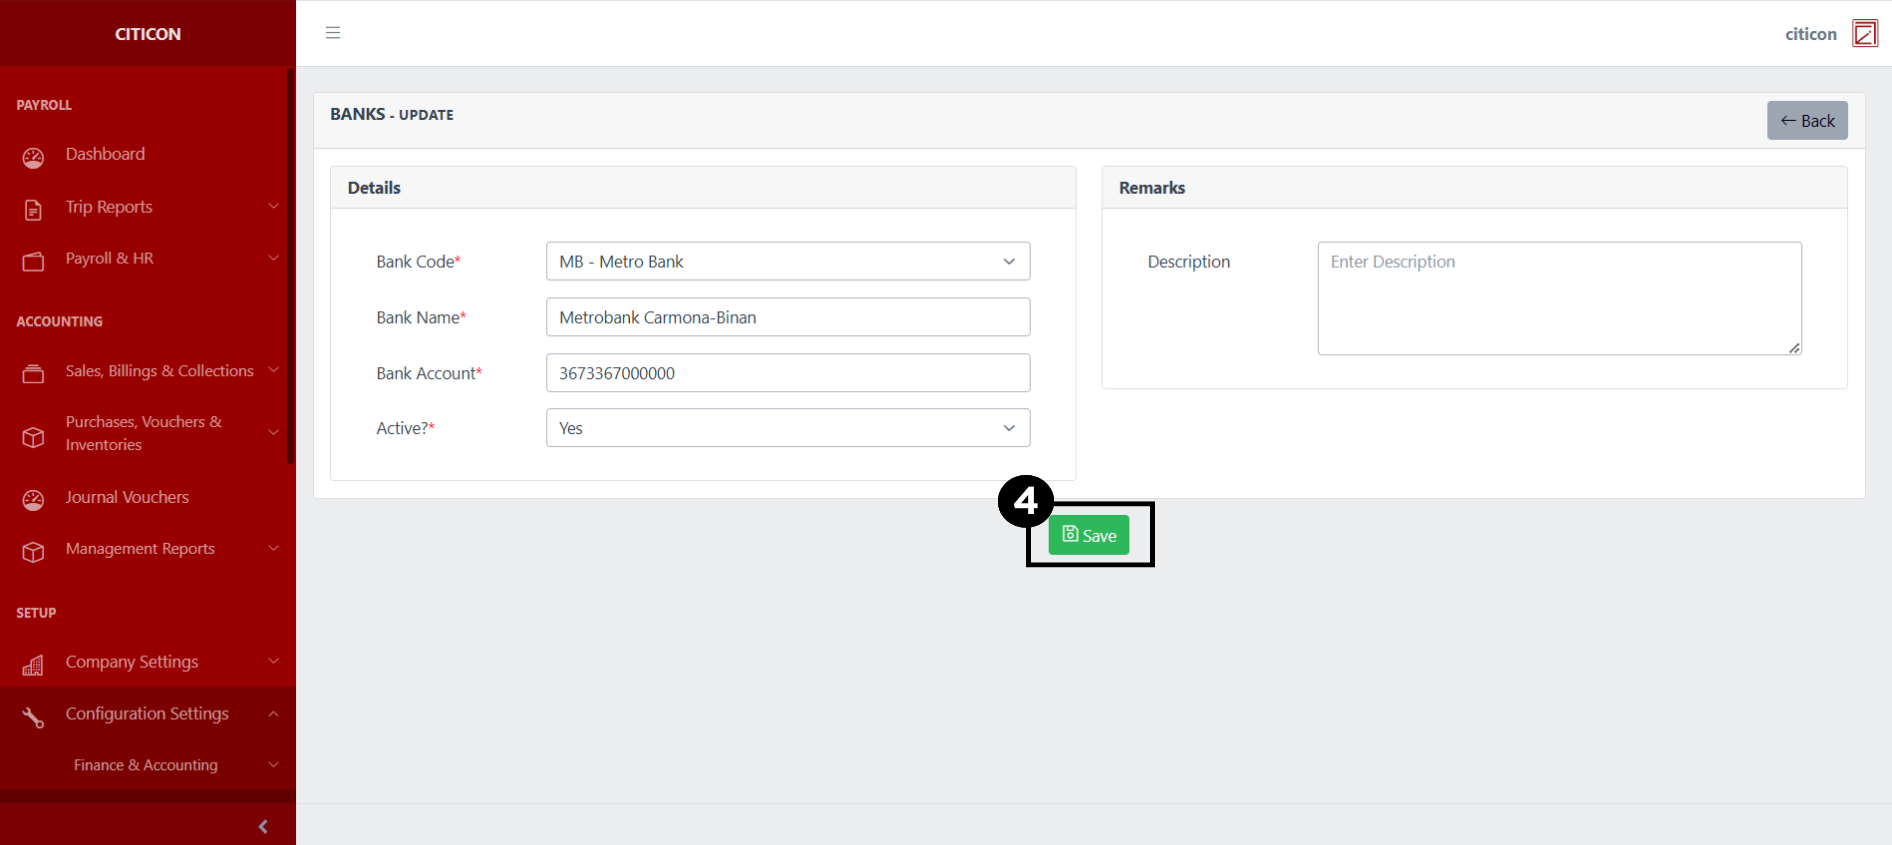Screen dimensions: 1892x845
Task: Open the Management Reports menu
Action: [x=140, y=549]
